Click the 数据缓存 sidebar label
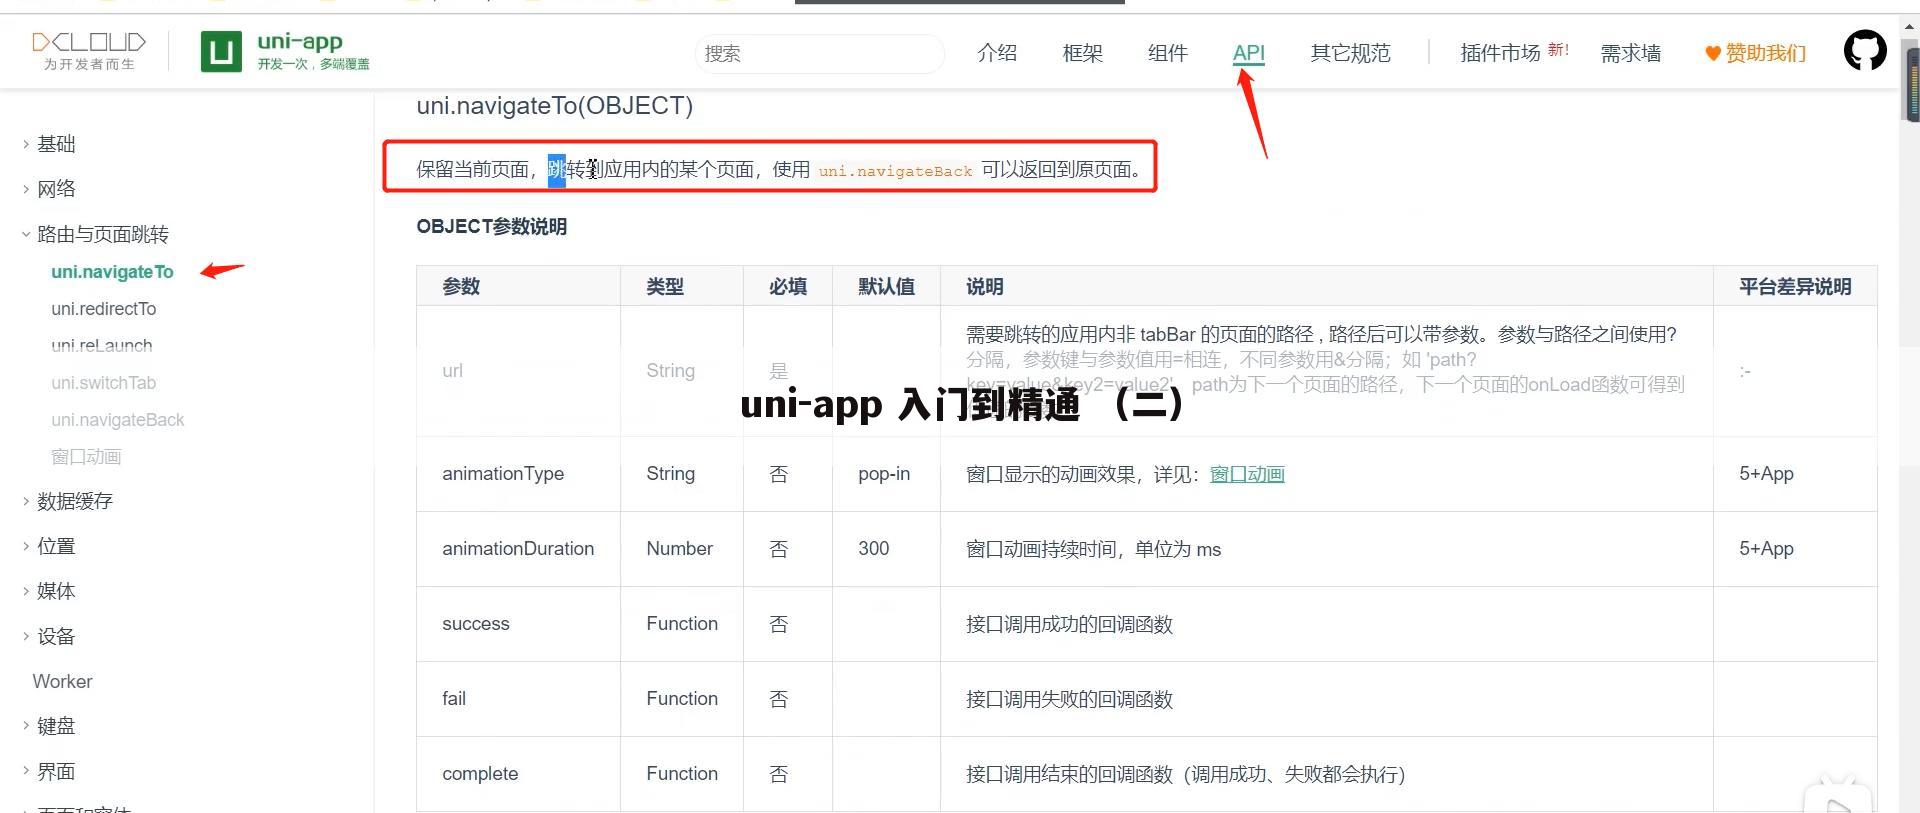 coord(75,501)
